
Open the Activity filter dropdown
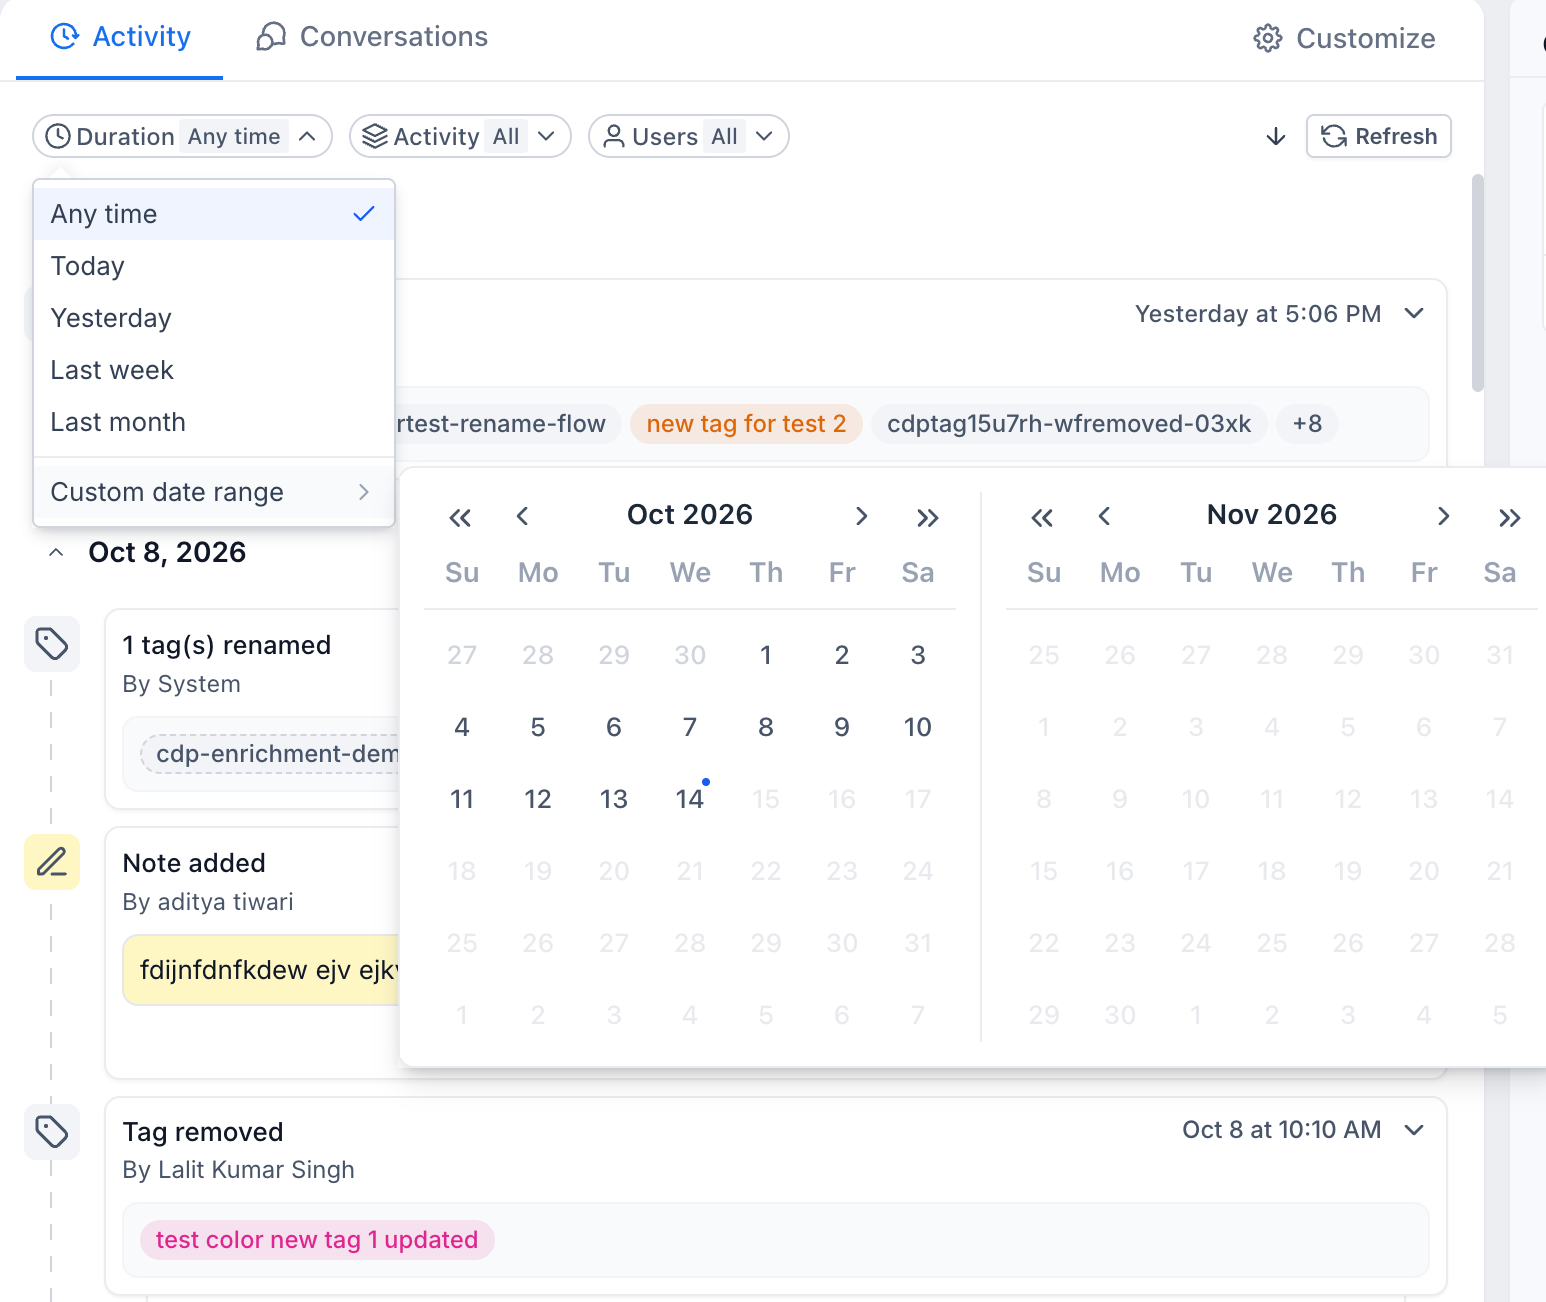click(x=460, y=136)
